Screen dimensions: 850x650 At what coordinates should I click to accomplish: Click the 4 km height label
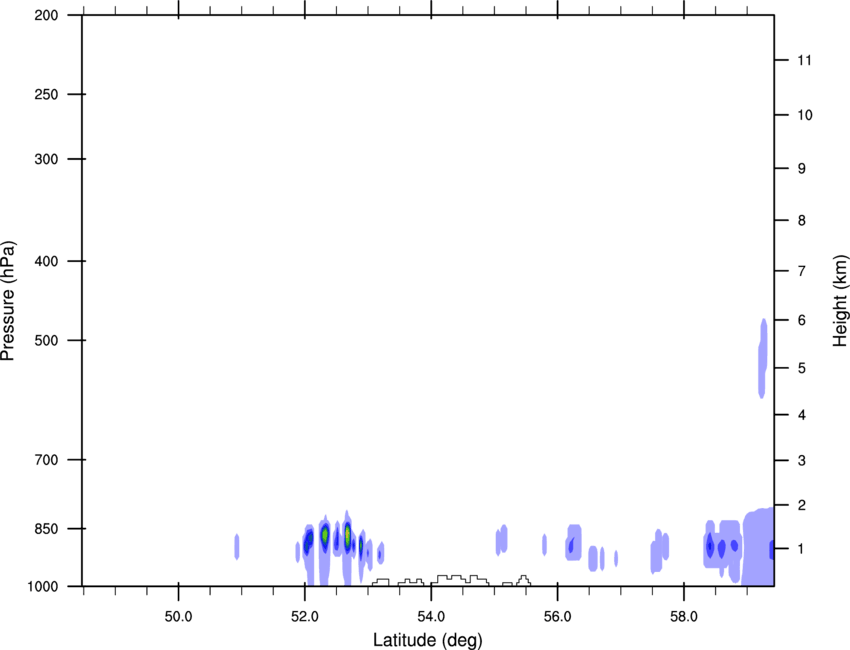(802, 415)
